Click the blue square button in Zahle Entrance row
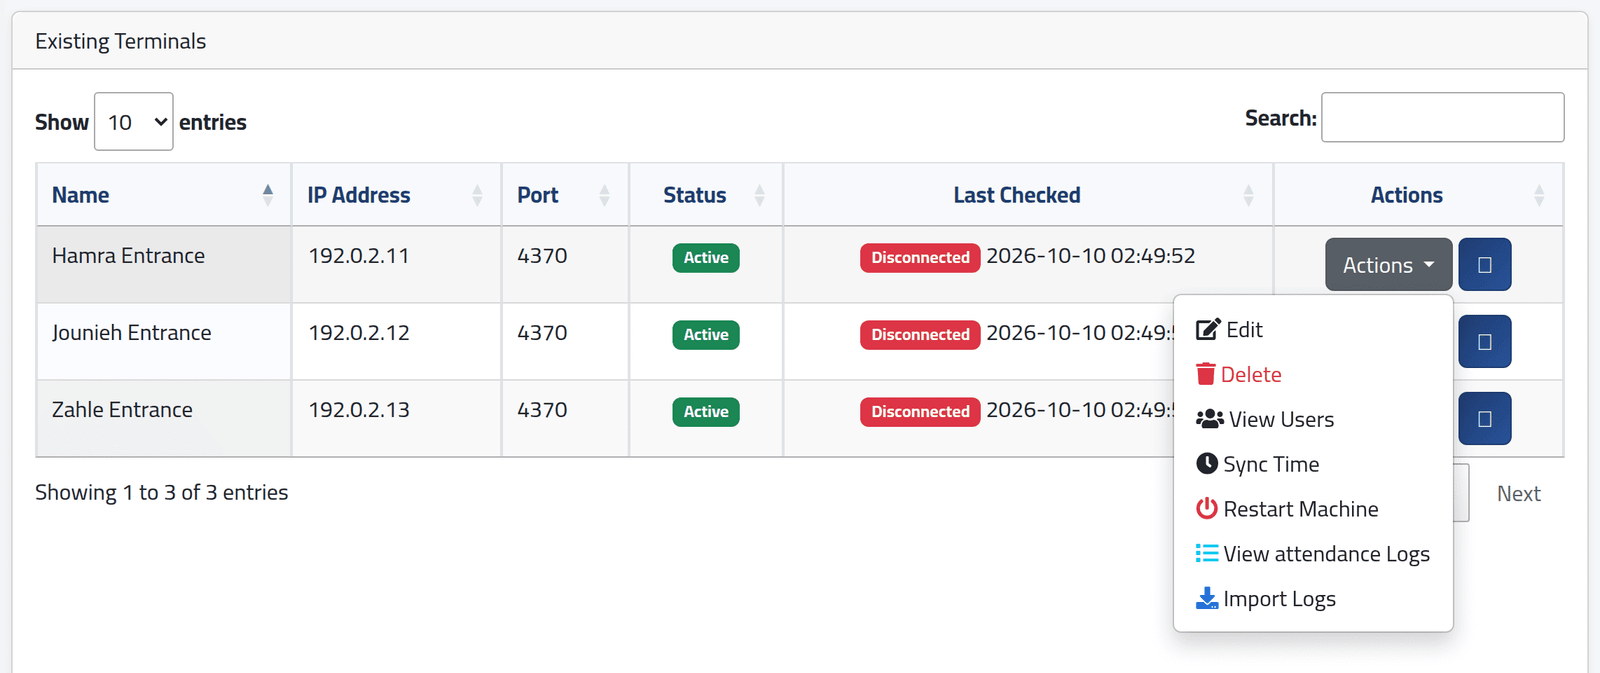Screen dimensions: 1600x673 pos(1485,419)
